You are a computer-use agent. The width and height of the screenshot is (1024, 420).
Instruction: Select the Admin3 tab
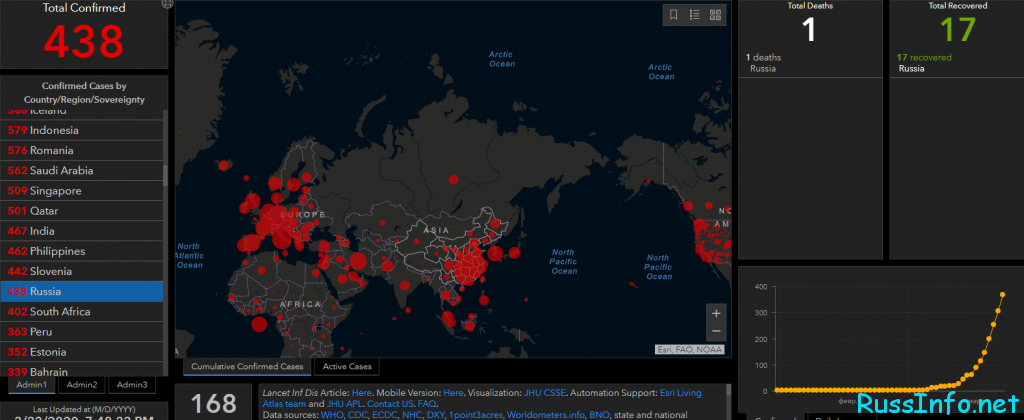[x=132, y=385]
